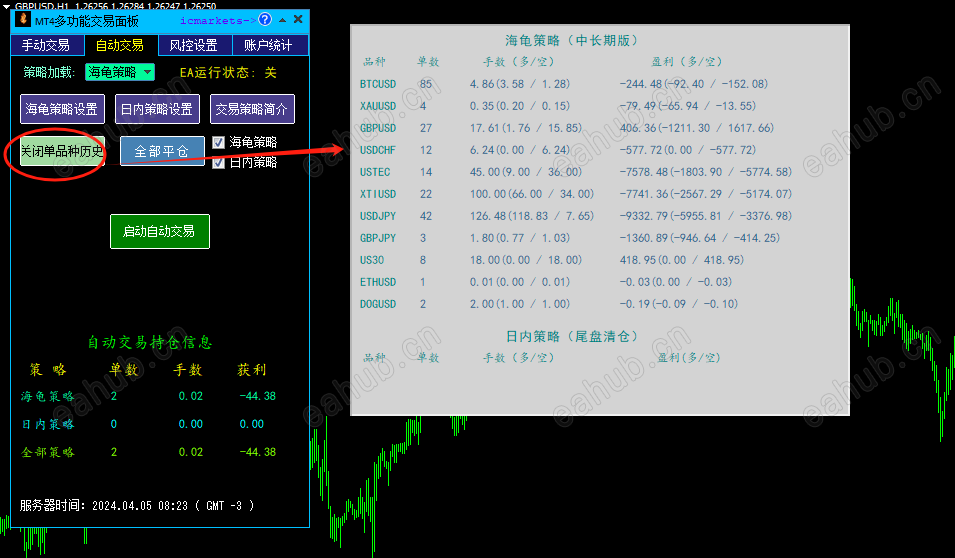955x558 pixels.
Task: Click the BTCUSD row in the history table
Action: tap(563, 84)
